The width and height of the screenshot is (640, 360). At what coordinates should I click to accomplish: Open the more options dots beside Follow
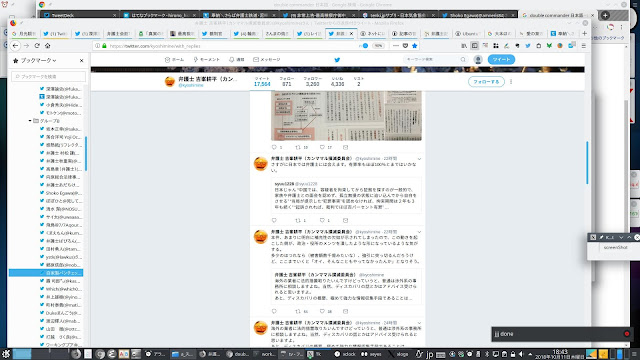pos(511,82)
